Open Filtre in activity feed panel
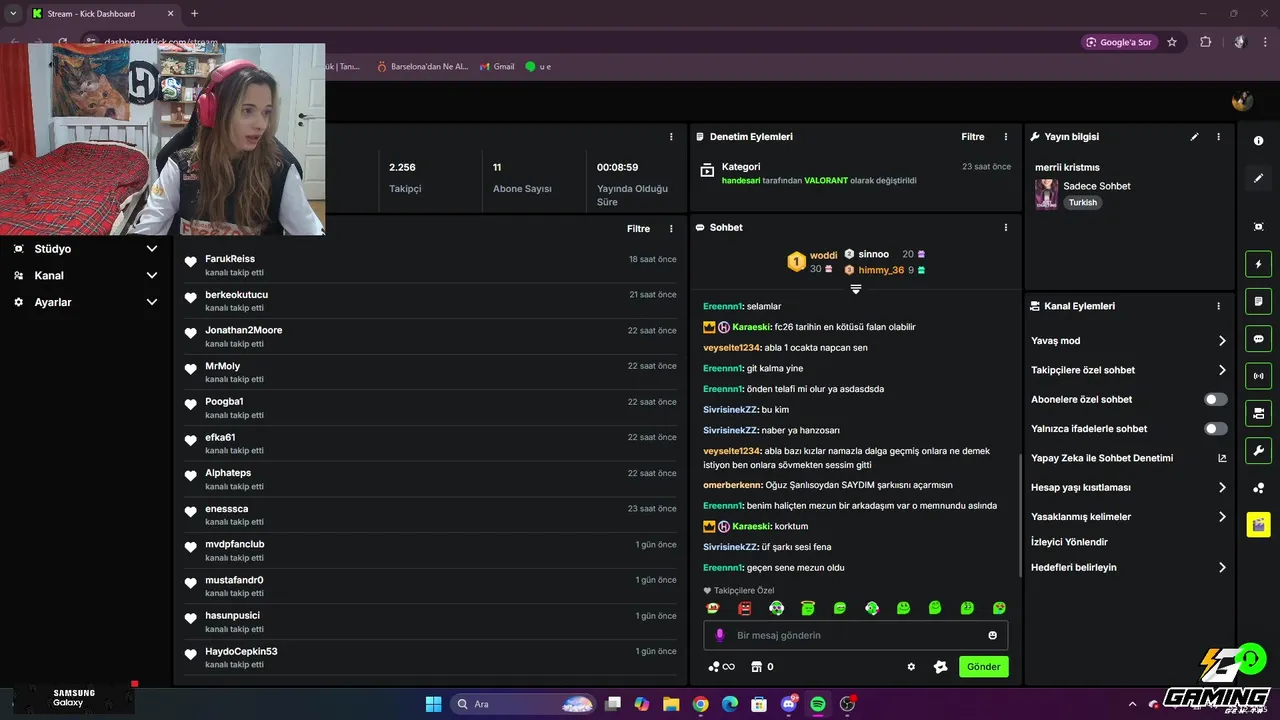Viewport: 1280px width, 720px height. tap(638, 229)
